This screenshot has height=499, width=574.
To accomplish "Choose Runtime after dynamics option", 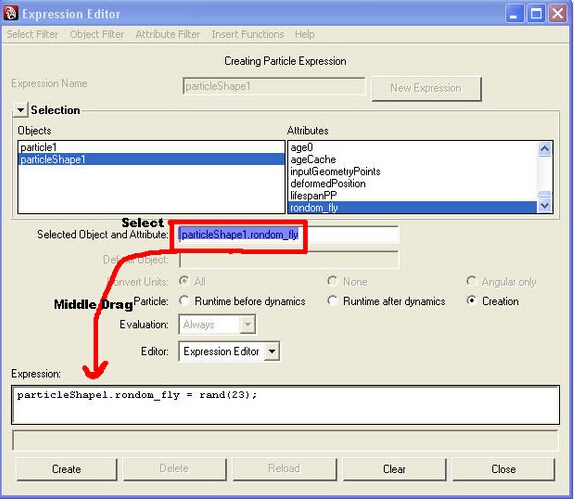I will (332, 301).
